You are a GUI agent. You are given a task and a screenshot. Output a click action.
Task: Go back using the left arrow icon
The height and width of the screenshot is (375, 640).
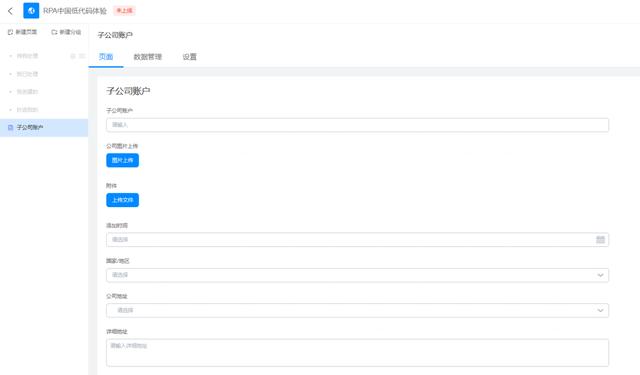click(11, 11)
